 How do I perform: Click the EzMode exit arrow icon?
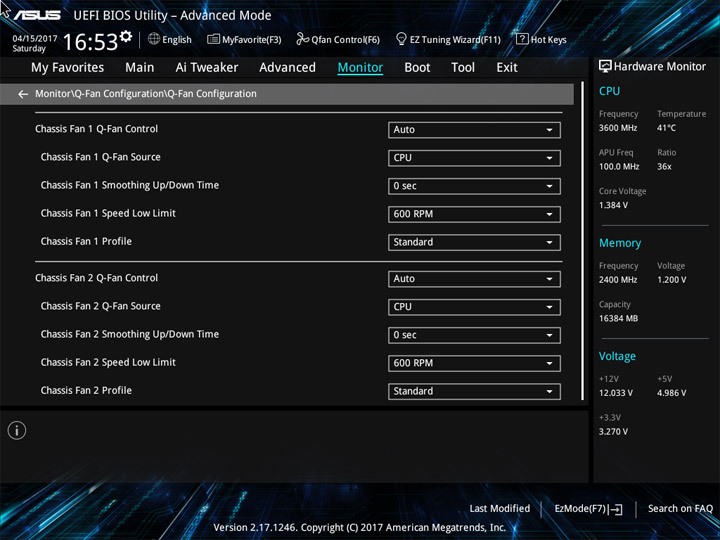616,509
